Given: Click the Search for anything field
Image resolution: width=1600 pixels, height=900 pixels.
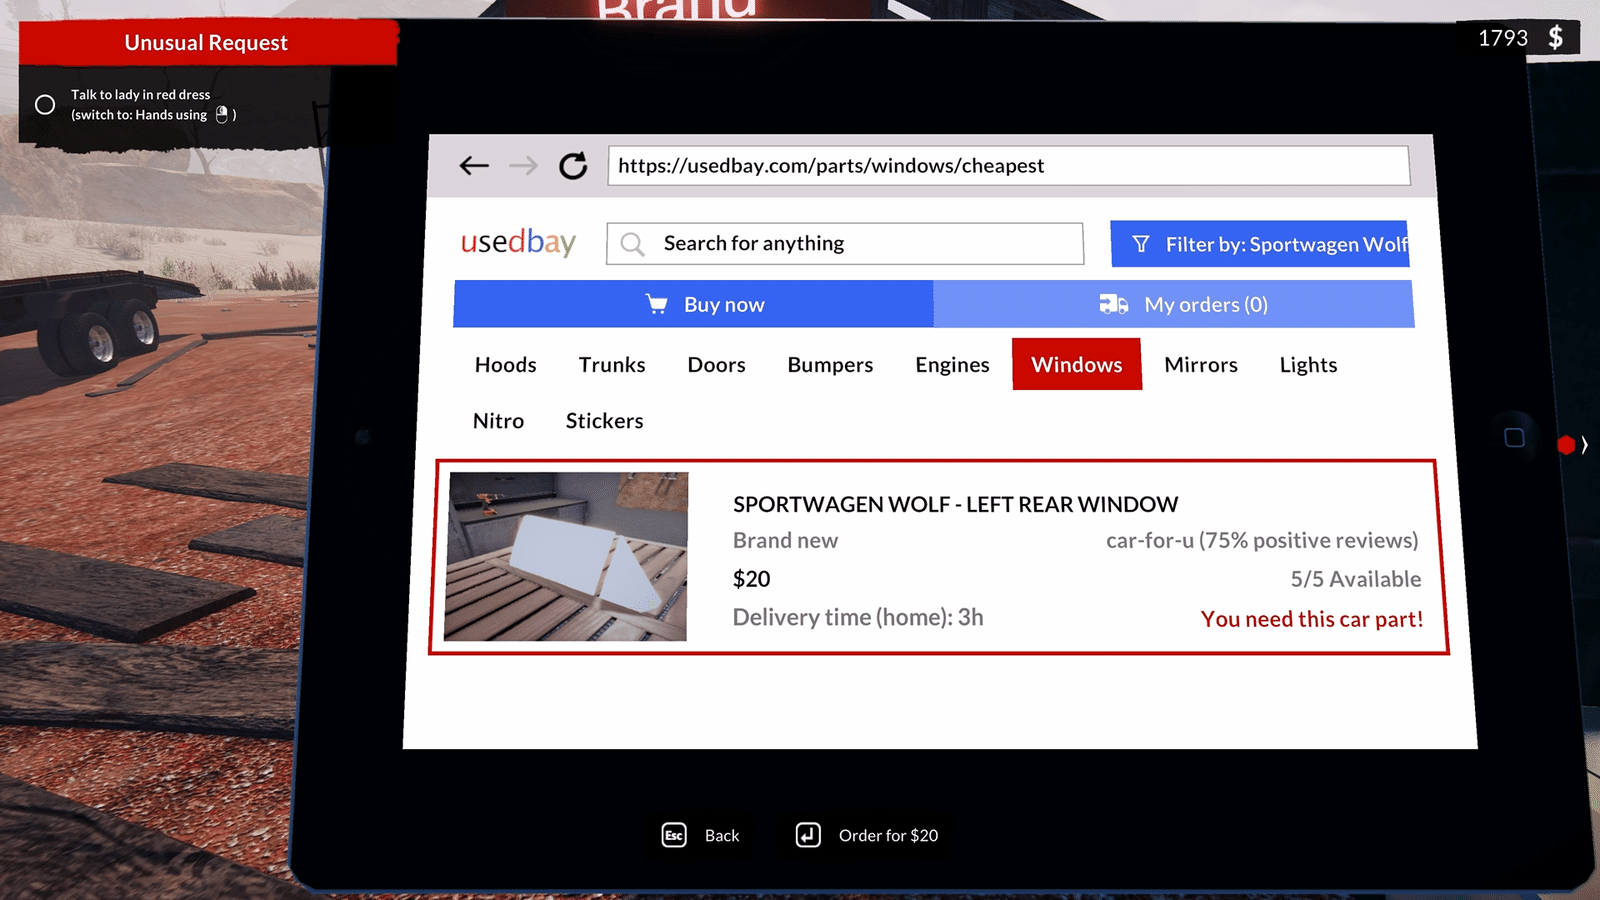Looking at the screenshot, I should click(844, 244).
